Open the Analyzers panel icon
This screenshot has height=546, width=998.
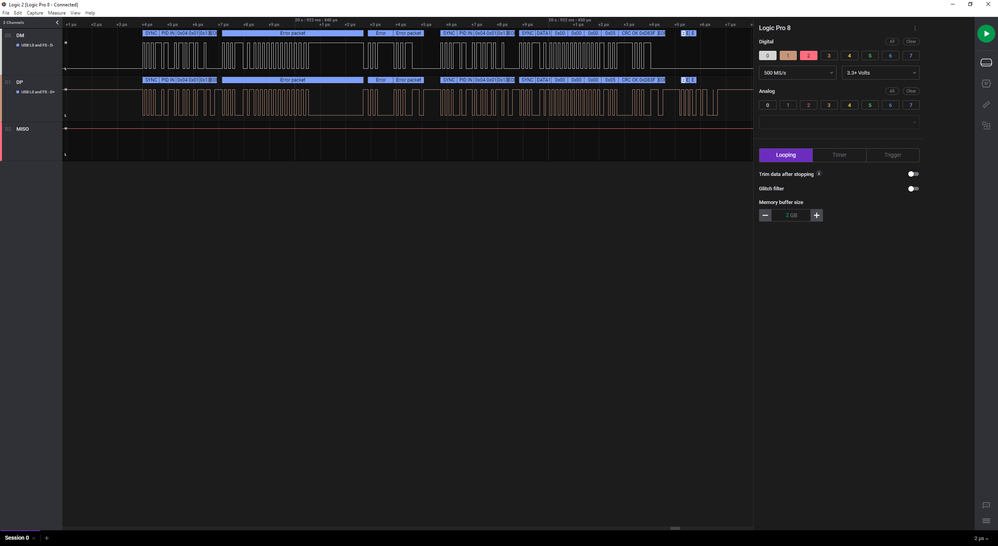click(x=986, y=83)
